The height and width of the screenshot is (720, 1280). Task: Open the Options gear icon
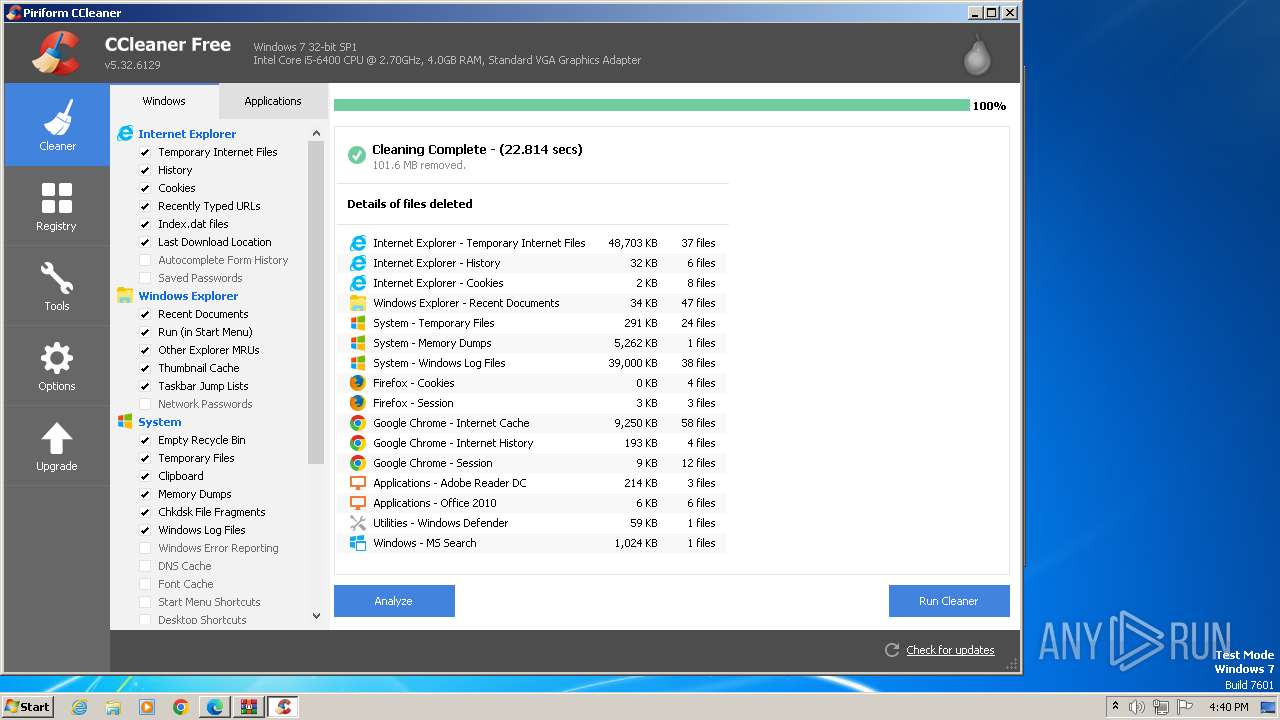pyautogui.click(x=57, y=358)
